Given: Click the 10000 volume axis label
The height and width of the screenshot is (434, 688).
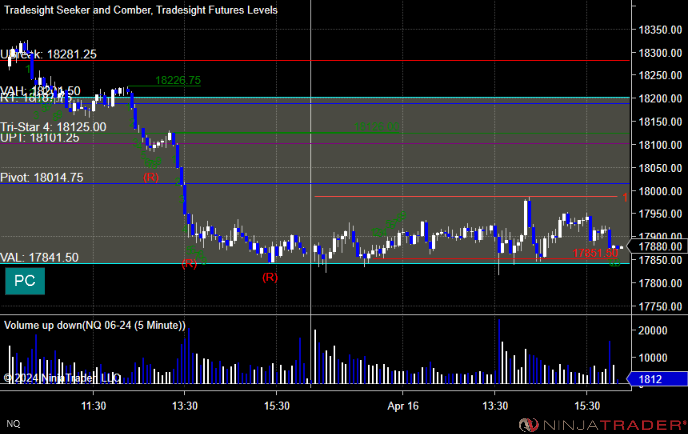Looking at the screenshot, I should click(652, 358).
